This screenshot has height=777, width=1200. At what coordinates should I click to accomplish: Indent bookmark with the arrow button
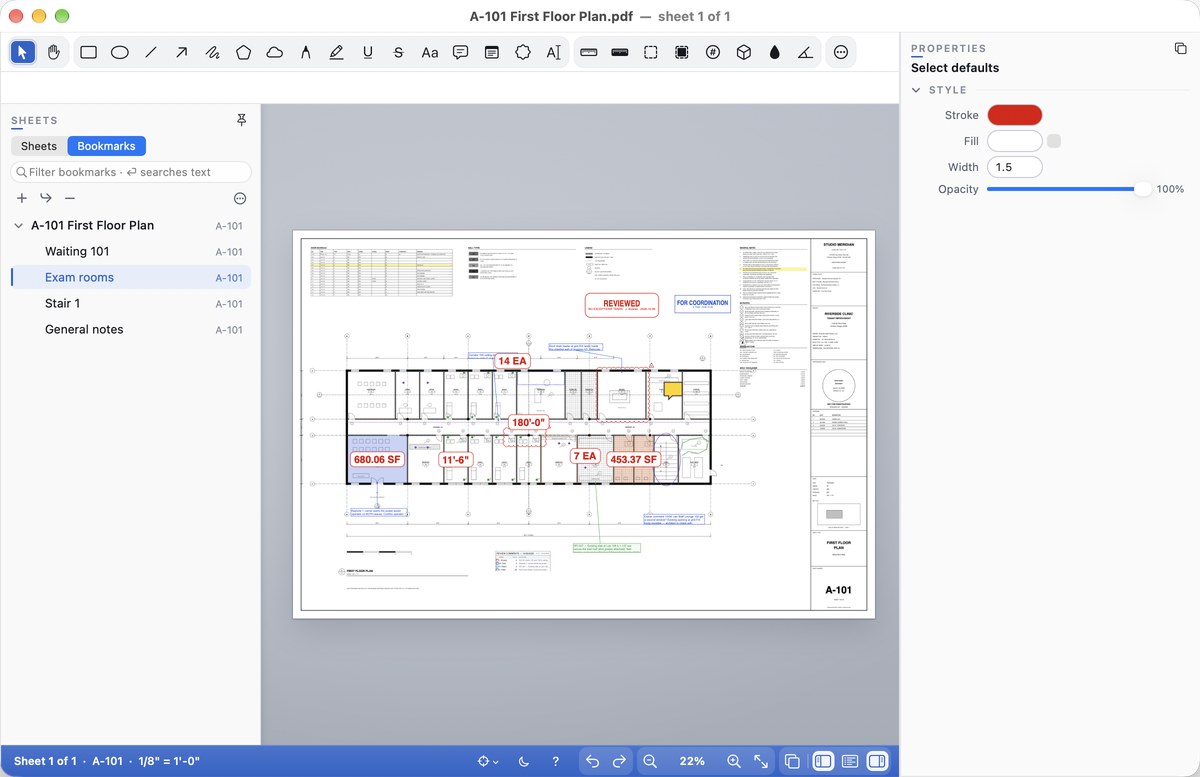click(46, 198)
